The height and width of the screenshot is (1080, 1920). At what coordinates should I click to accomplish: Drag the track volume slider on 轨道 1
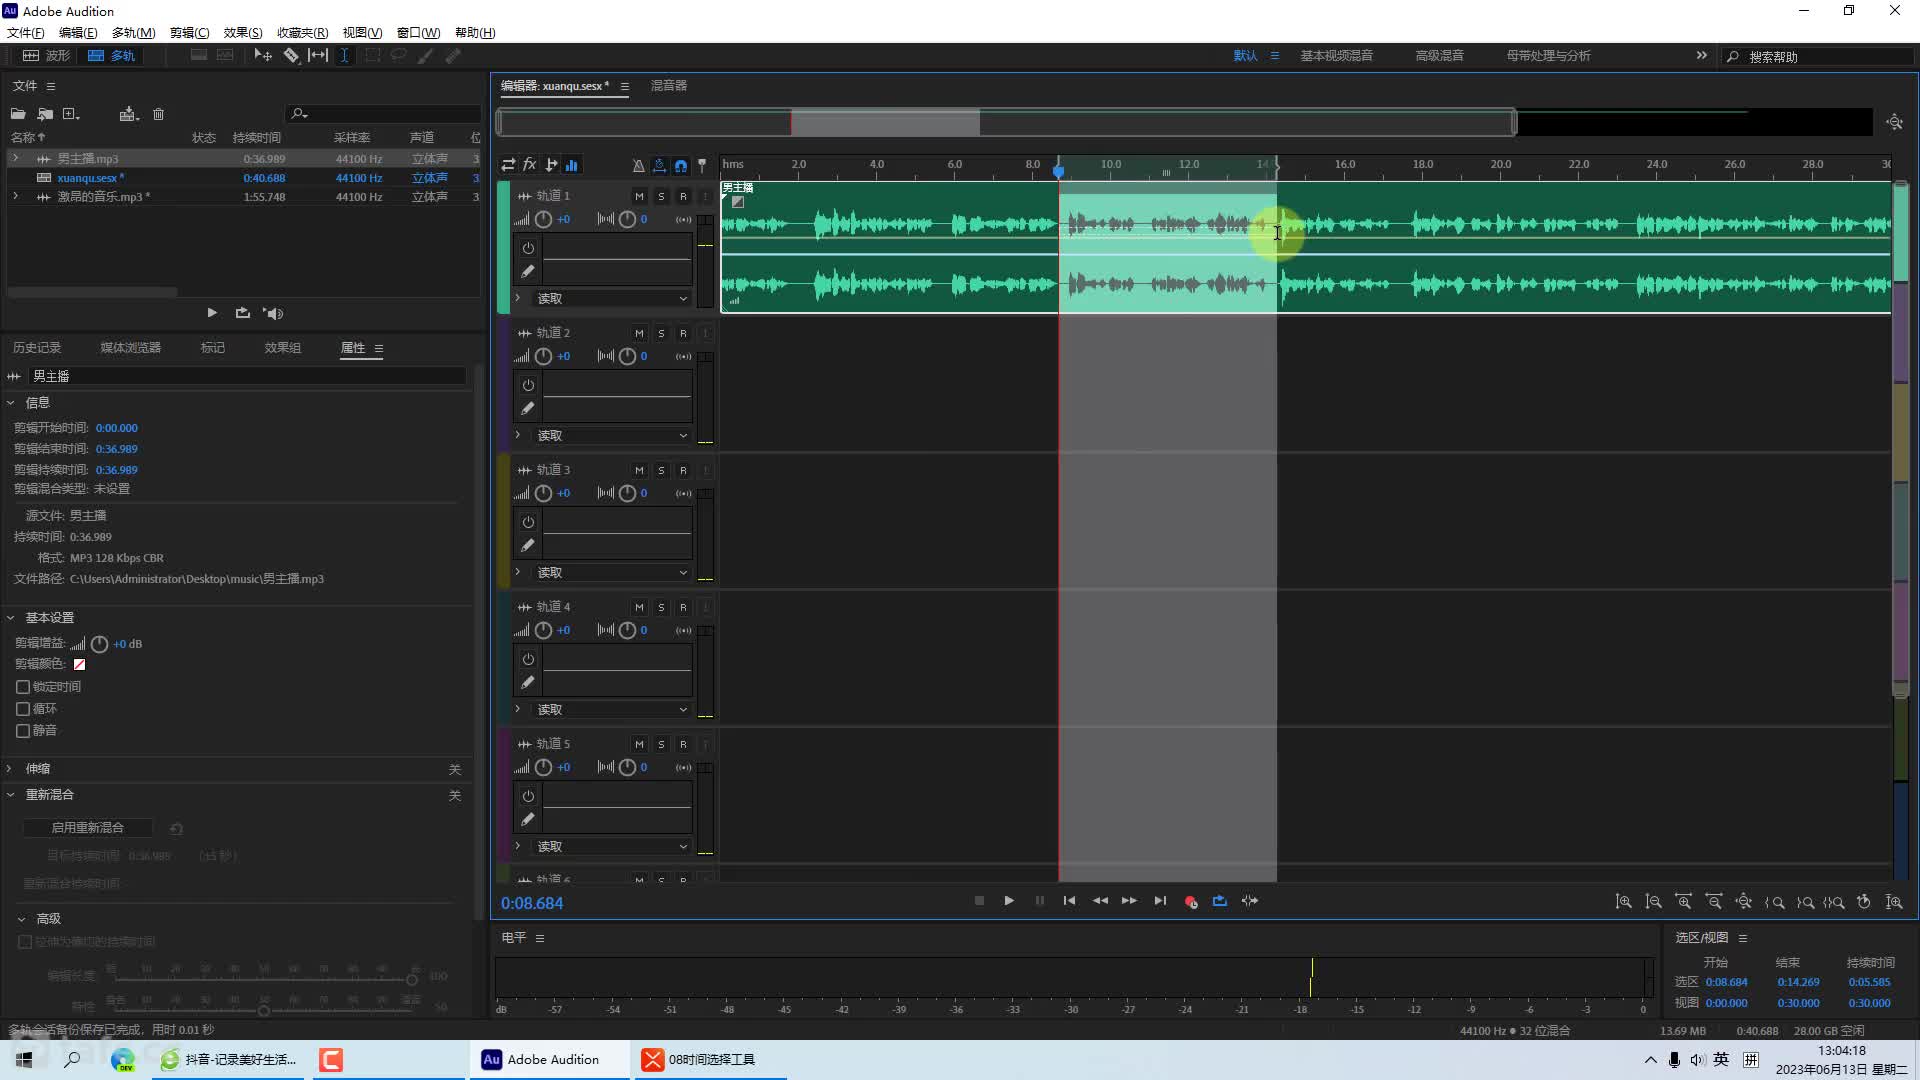click(x=543, y=219)
